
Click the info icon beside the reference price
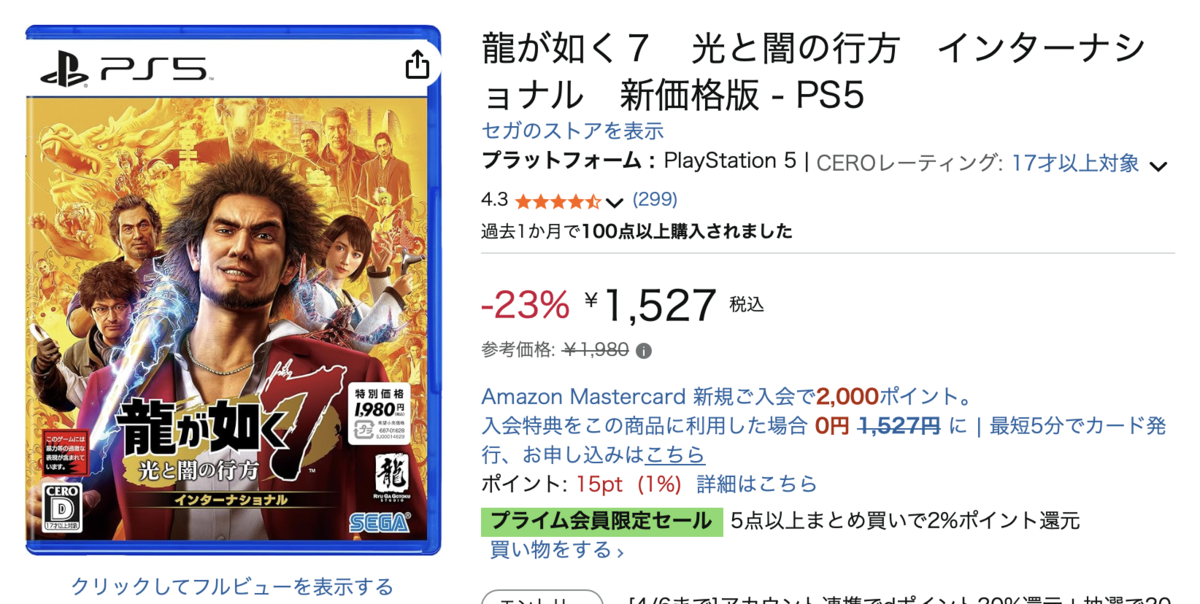[644, 351]
